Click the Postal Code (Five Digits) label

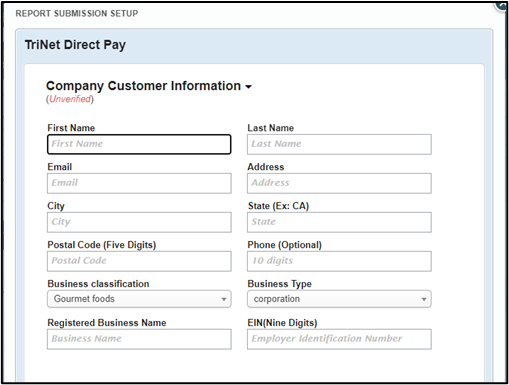point(102,245)
